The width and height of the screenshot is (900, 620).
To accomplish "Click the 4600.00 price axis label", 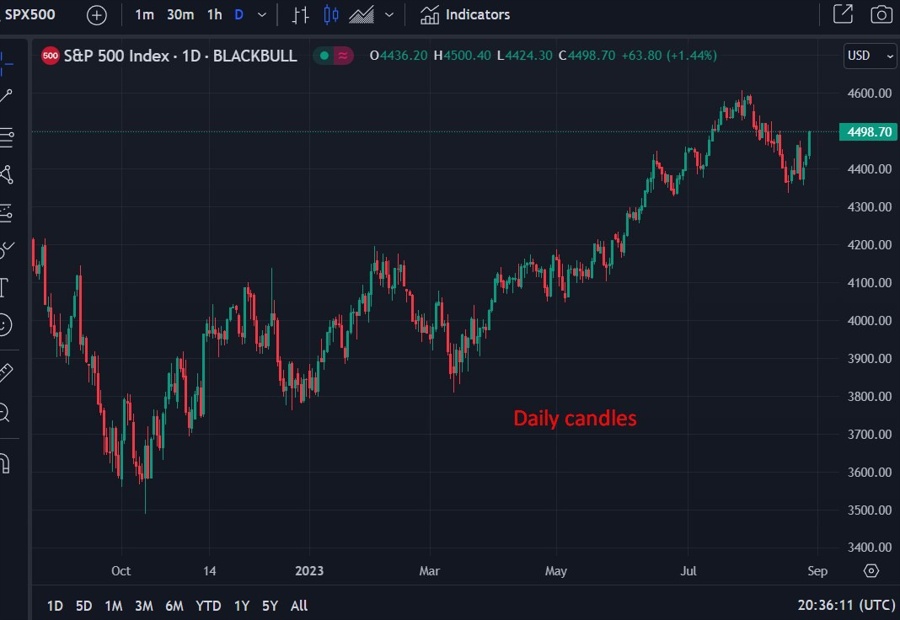I will coord(870,93).
